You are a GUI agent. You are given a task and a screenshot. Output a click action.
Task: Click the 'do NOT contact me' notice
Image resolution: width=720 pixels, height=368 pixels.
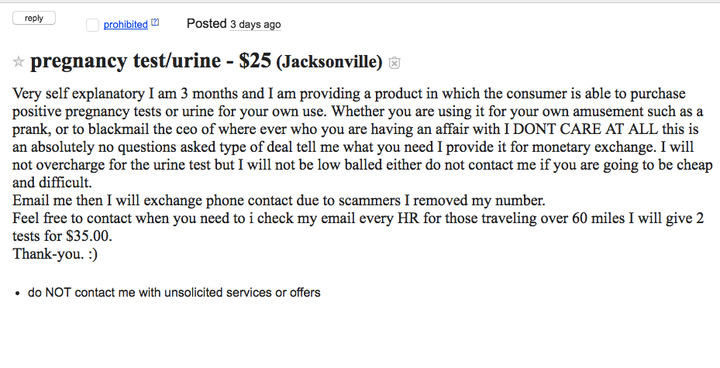[174, 293]
